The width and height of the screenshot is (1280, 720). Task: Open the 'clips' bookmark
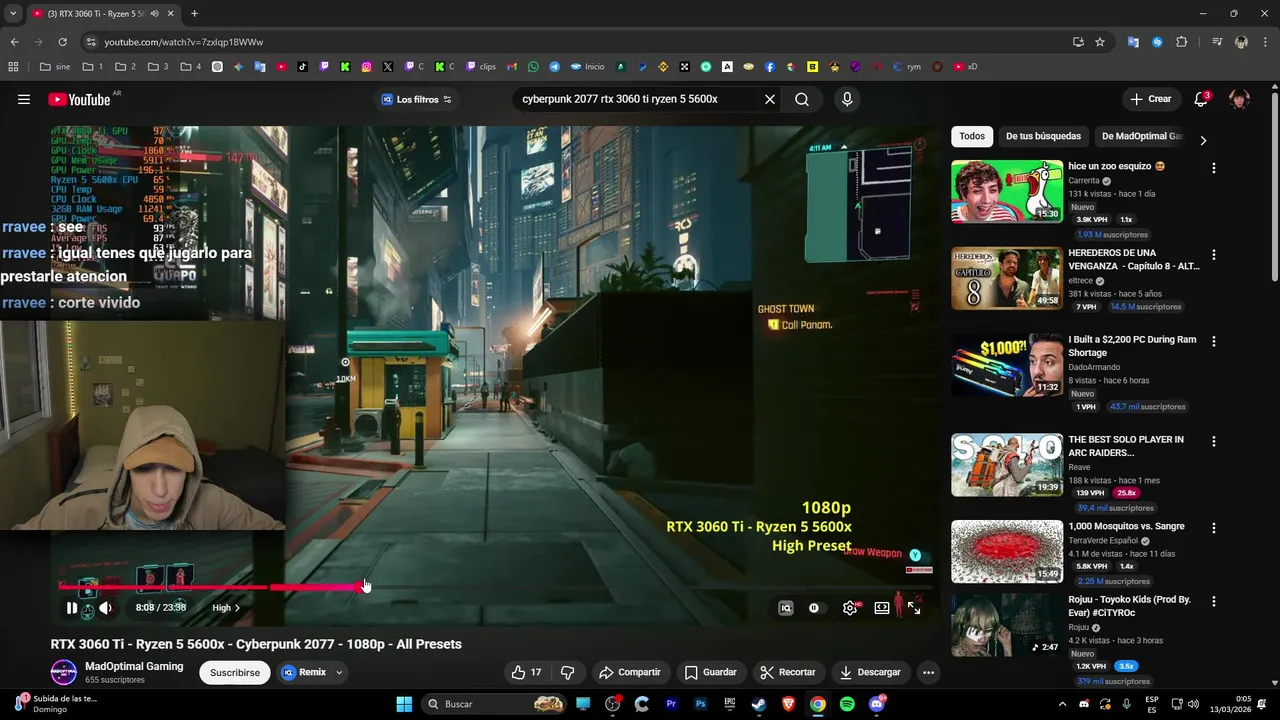[x=480, y=67]
